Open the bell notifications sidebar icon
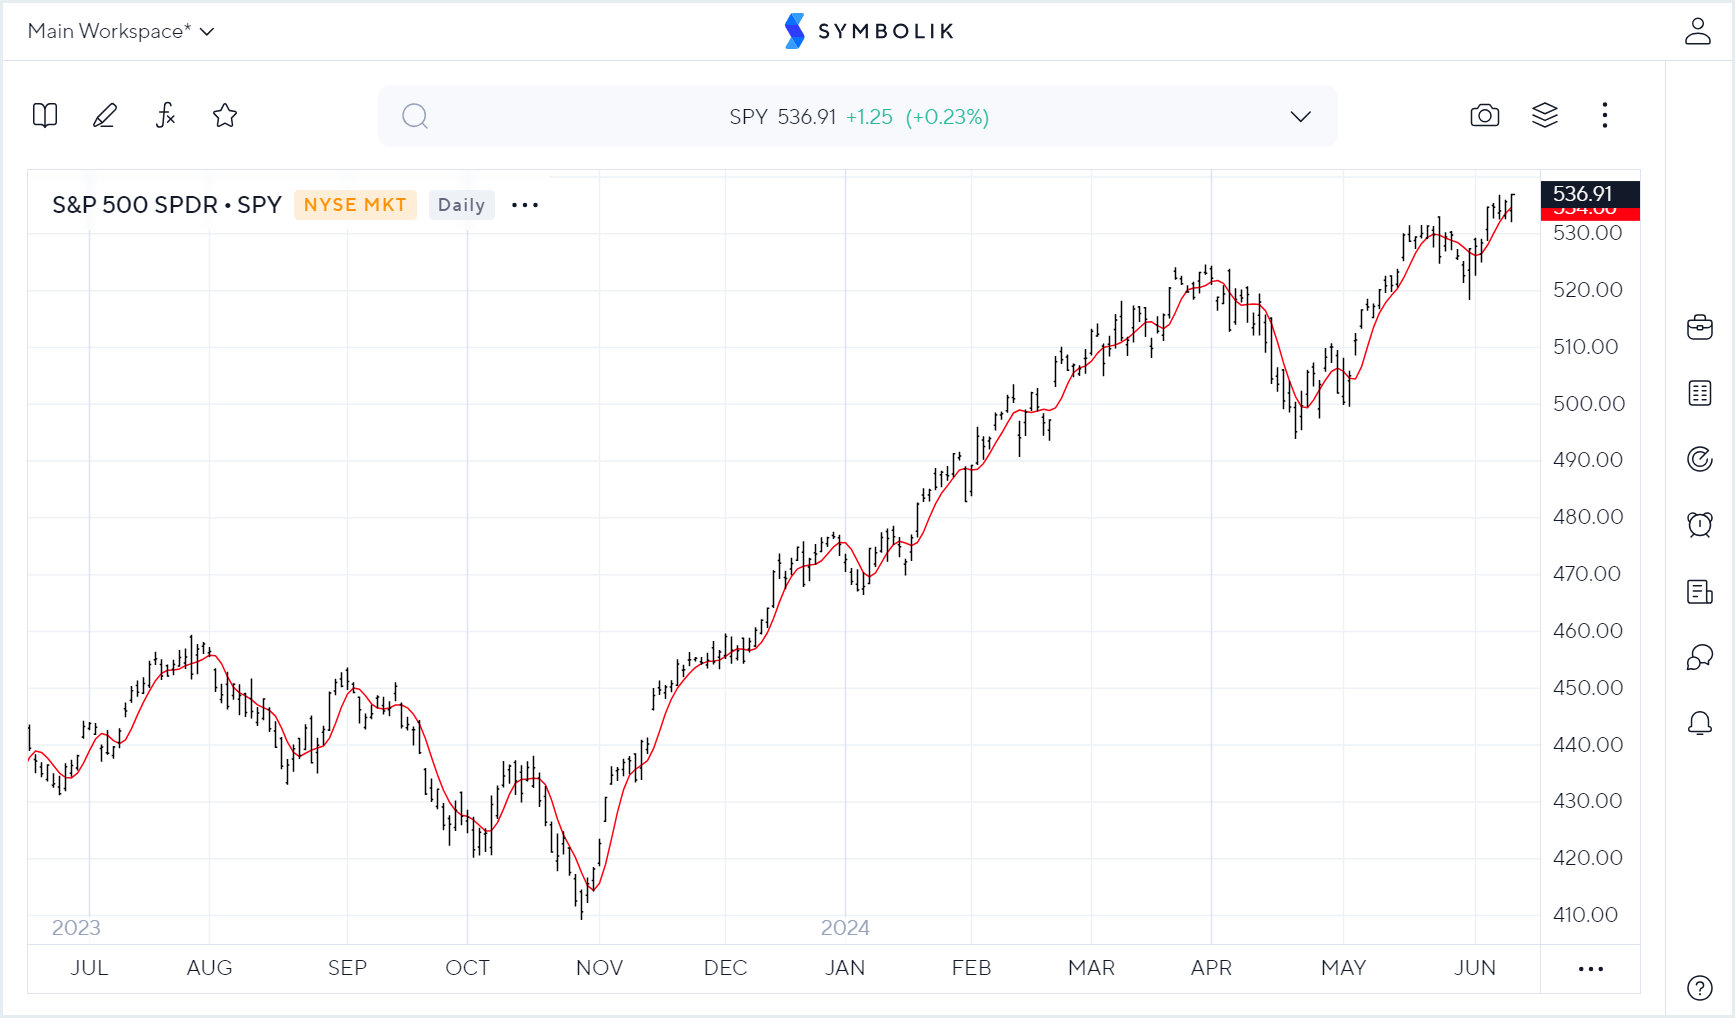 tap(1700, 723)
